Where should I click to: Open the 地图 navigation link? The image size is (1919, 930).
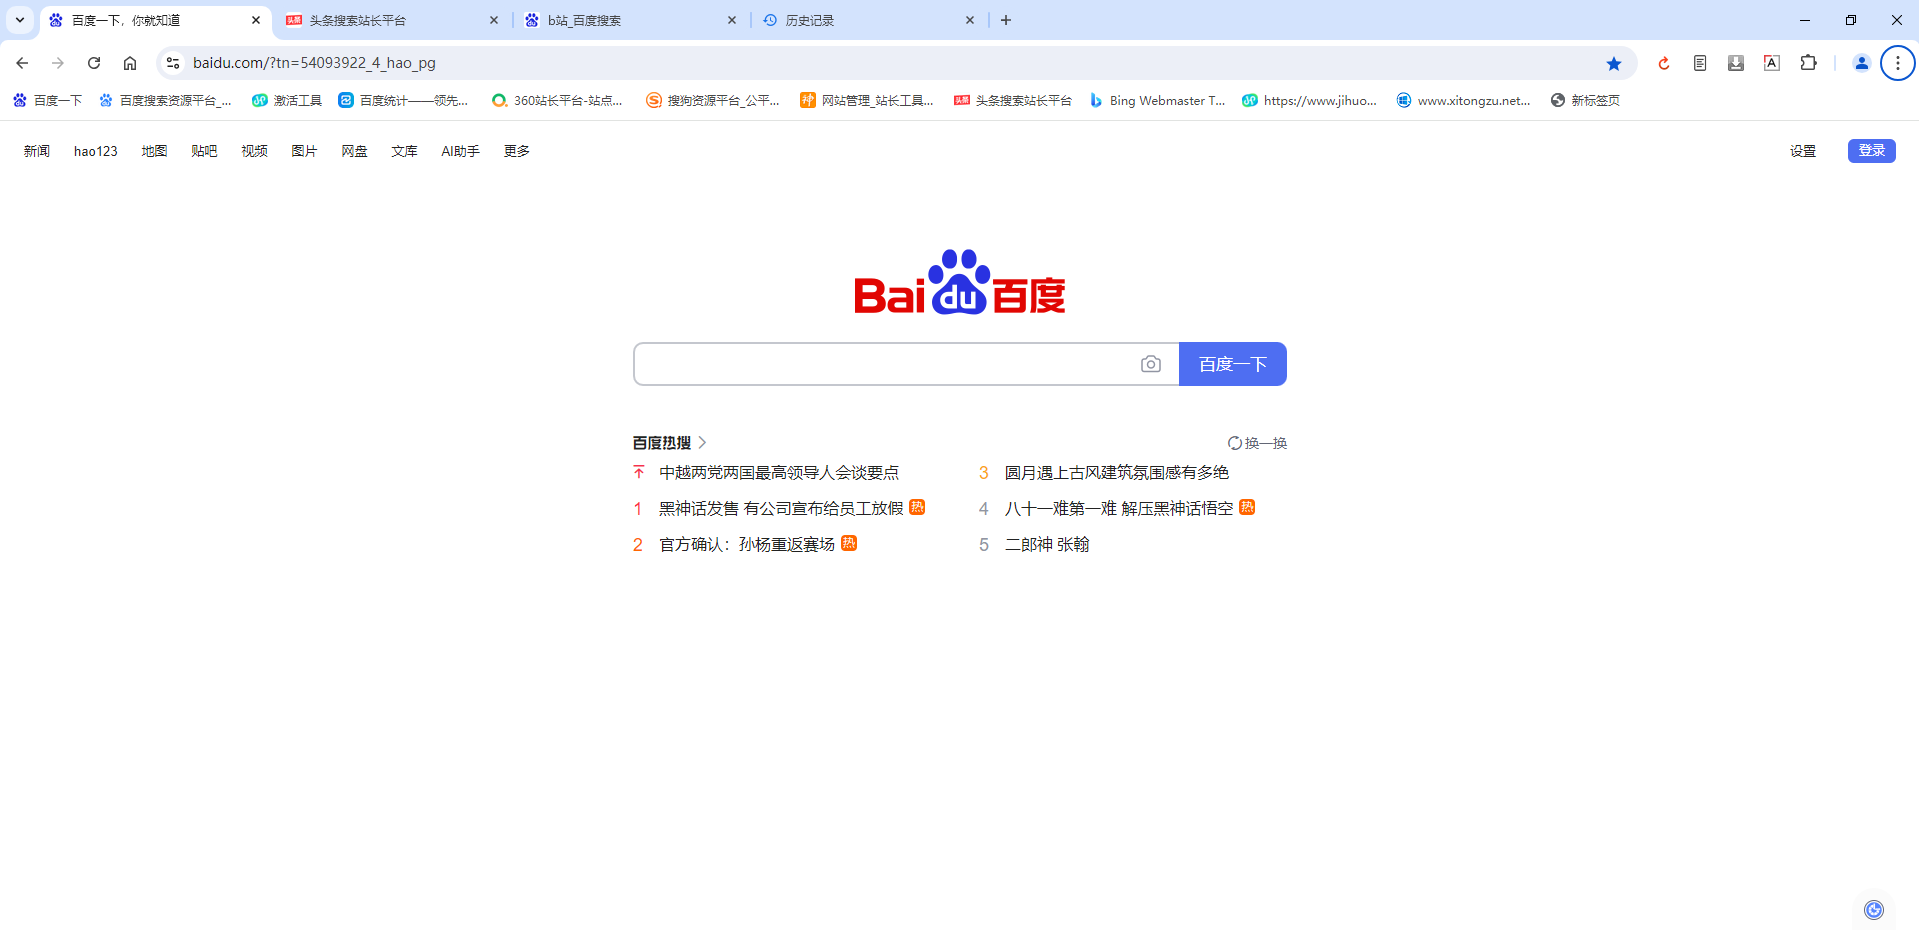154,151
